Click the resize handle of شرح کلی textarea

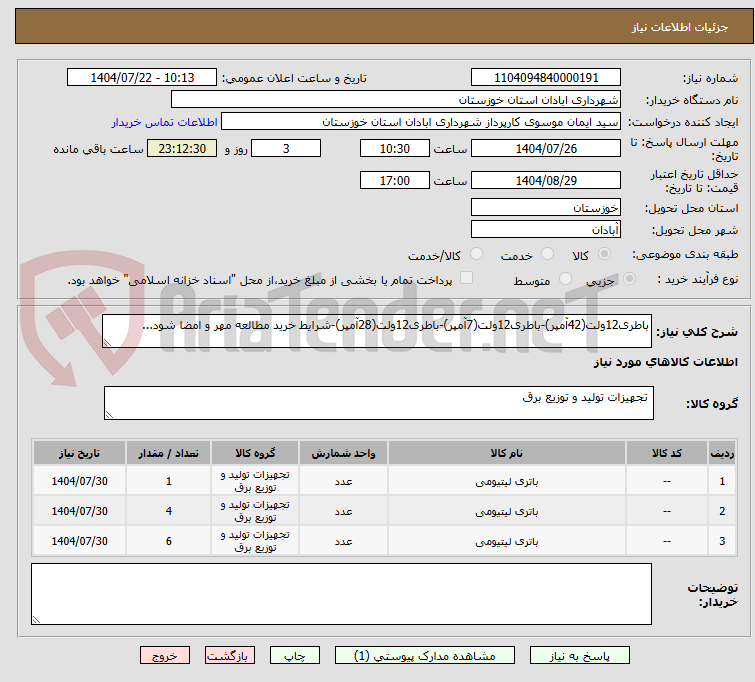(107, 343)
